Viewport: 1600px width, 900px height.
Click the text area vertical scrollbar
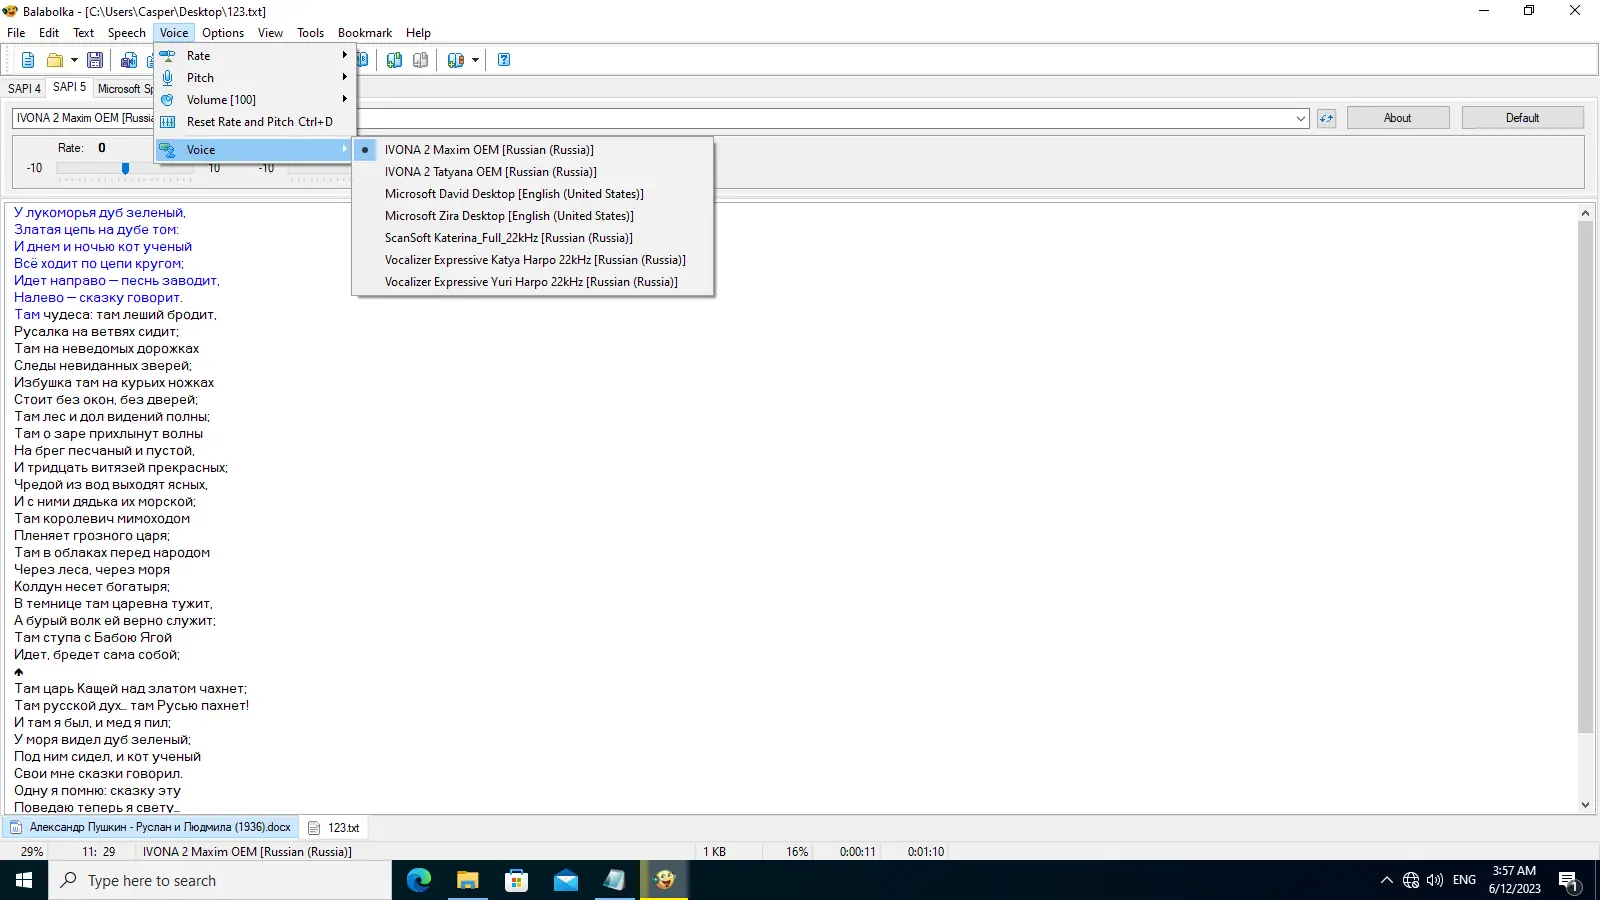[1585, 476]
